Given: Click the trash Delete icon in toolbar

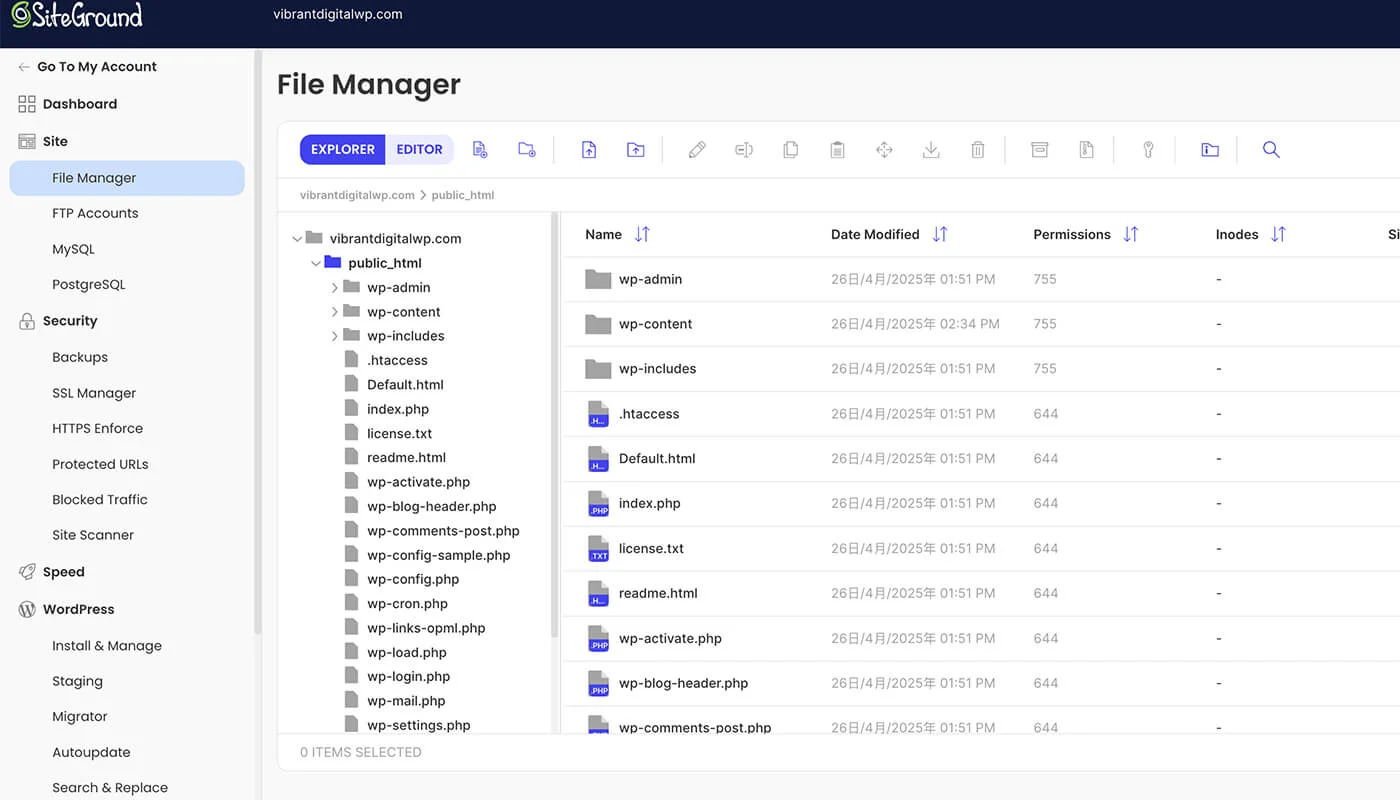Looking at the screenshot, I should [x=978, y=150].
